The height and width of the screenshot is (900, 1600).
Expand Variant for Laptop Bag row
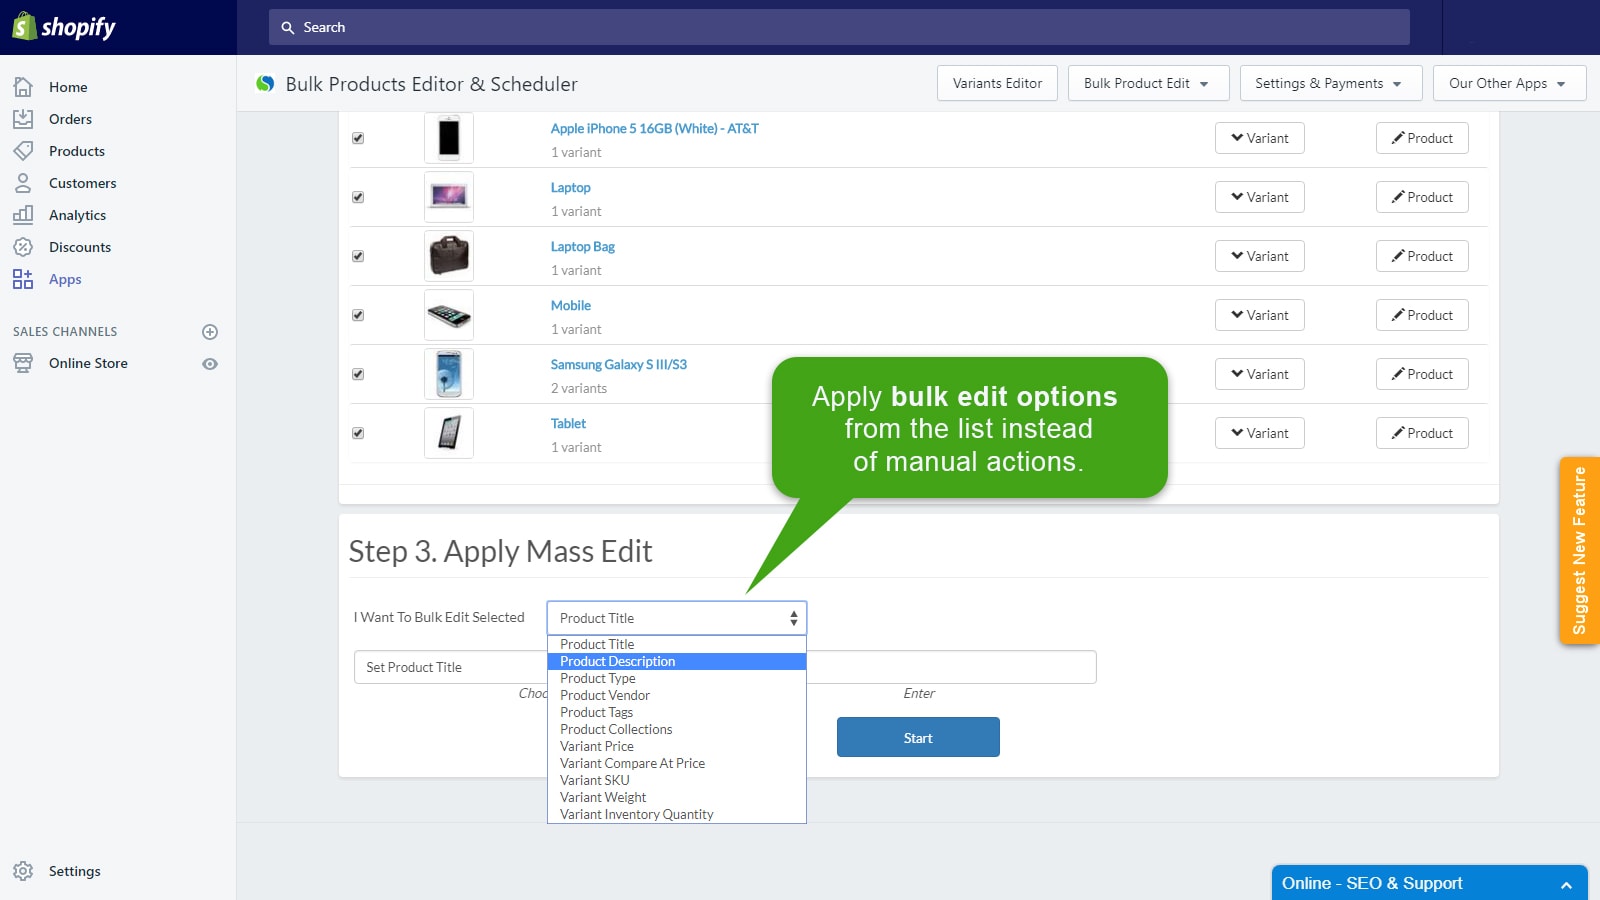point(1260,256)
